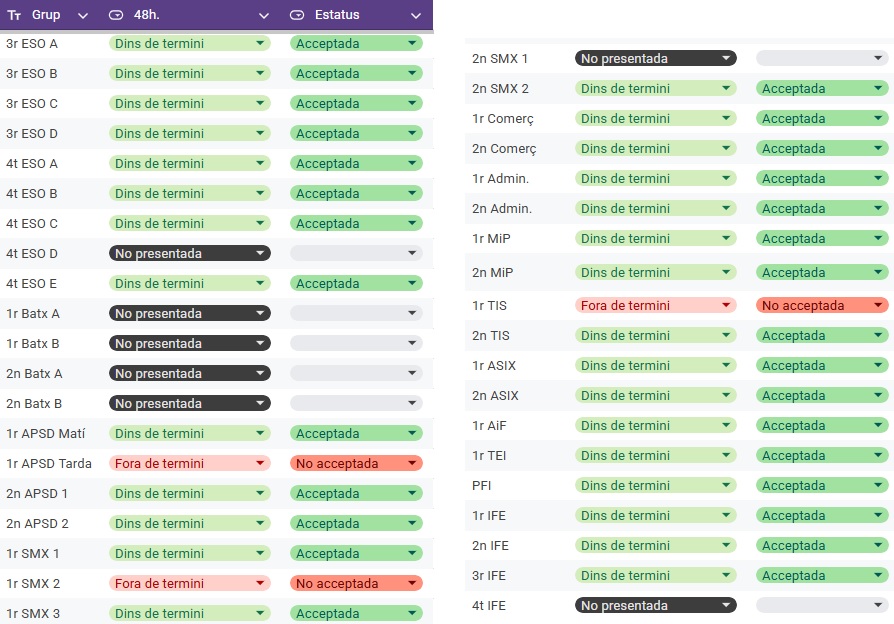
Task: Click the dropdown-chip icon beside Estatus header
Action: [297, 15]
